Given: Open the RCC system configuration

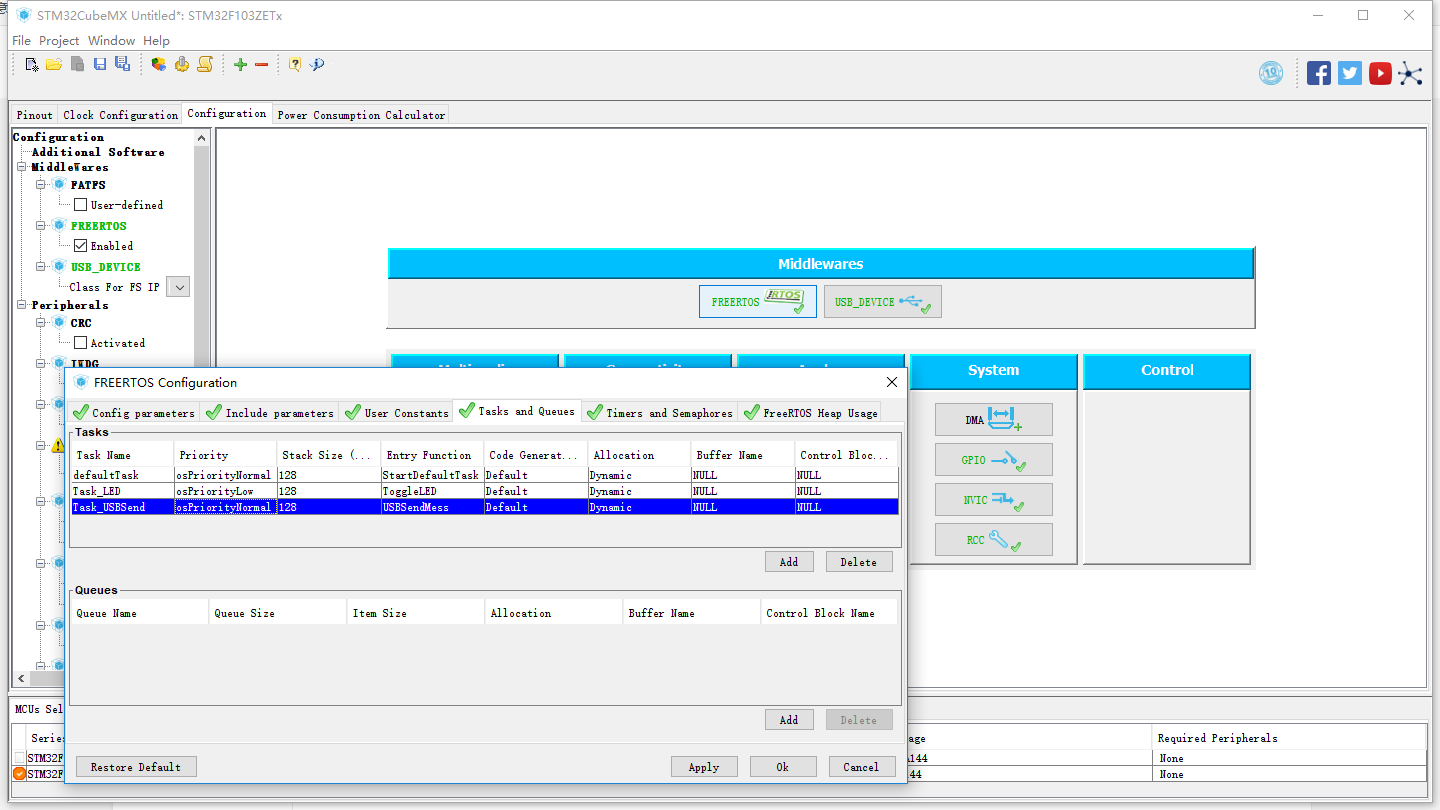Looking at the screenshot, I should click(994, 540).
